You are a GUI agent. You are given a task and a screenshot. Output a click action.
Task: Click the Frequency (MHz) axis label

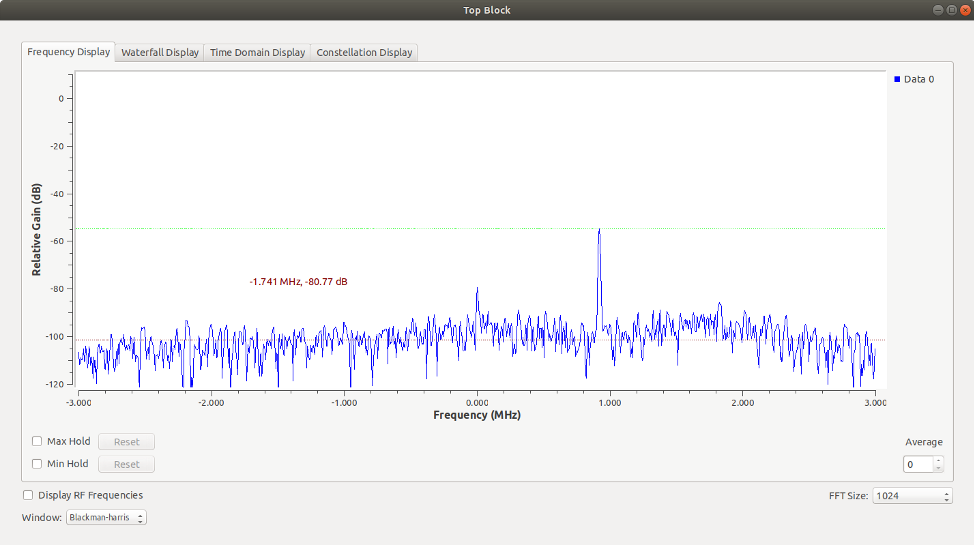(477, 415)
